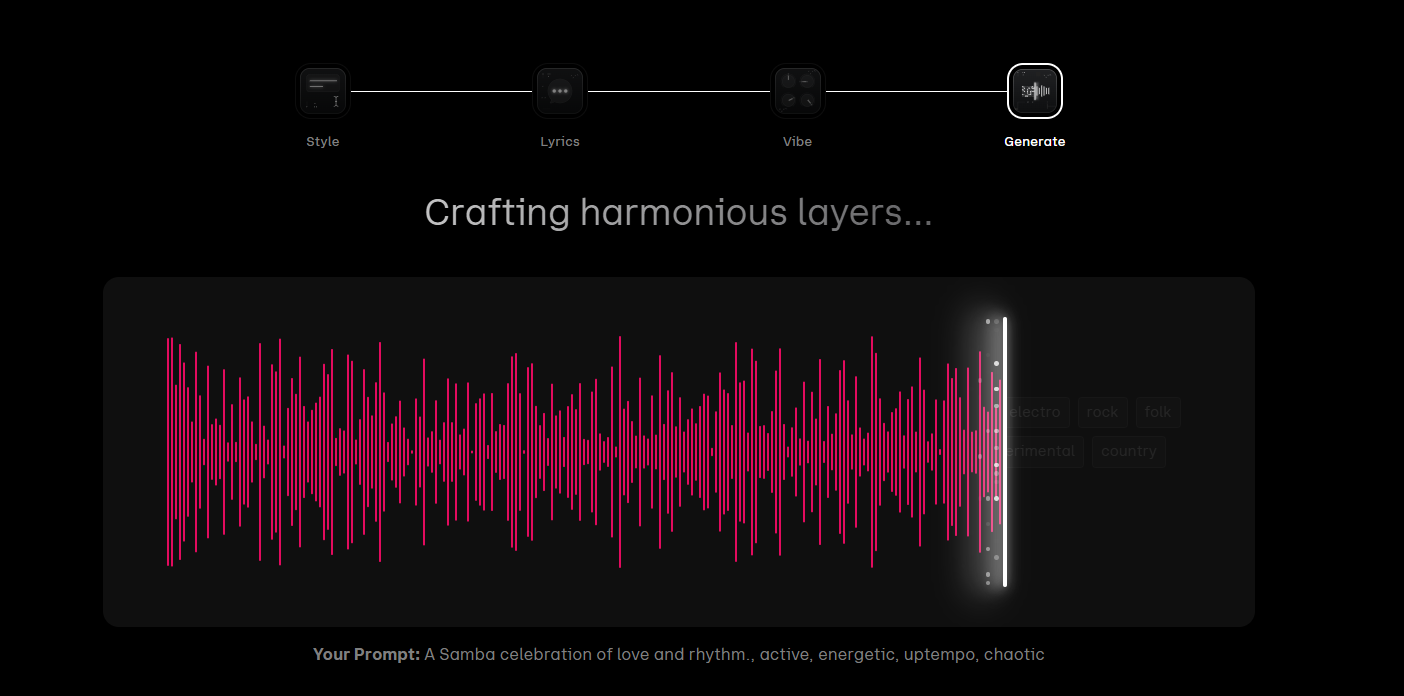
Task: Select the Vibe knobs icon
Action: [x=797, y=91]
